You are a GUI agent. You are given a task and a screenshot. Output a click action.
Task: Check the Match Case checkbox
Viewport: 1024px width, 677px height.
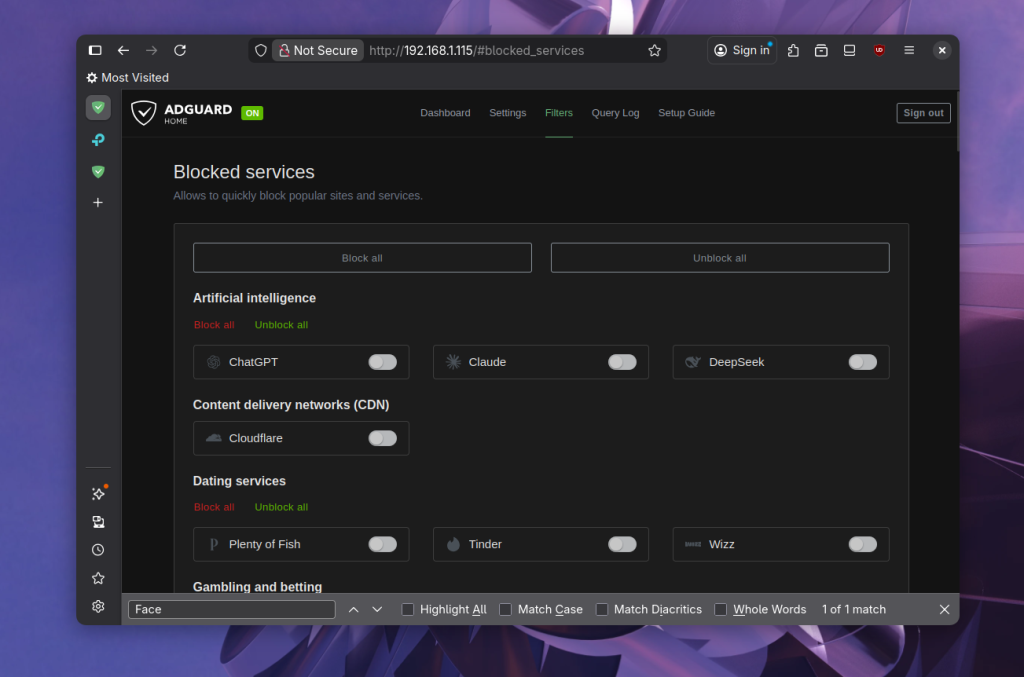pos(505,609)
